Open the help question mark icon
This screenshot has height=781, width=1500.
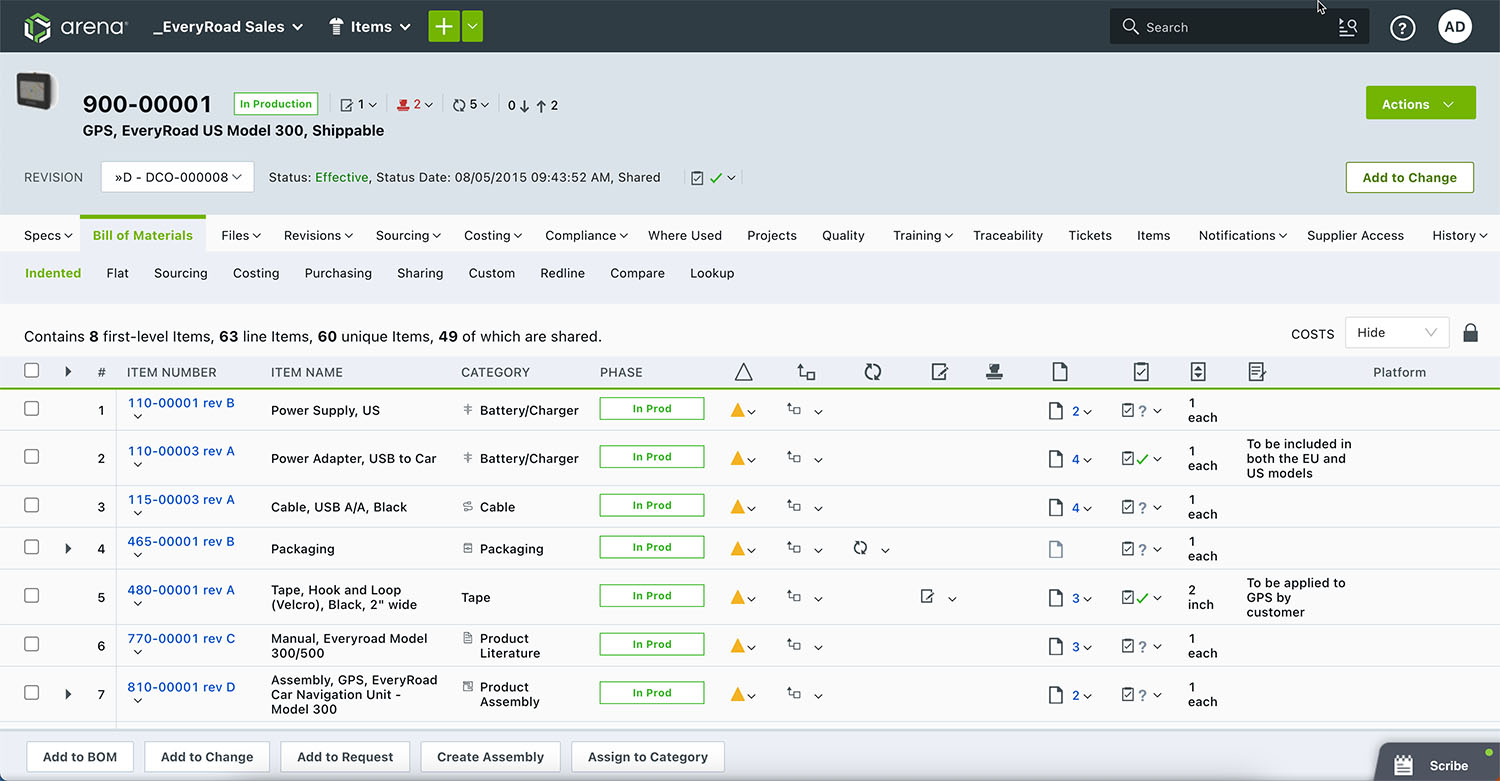click(x=1402, y=28)
